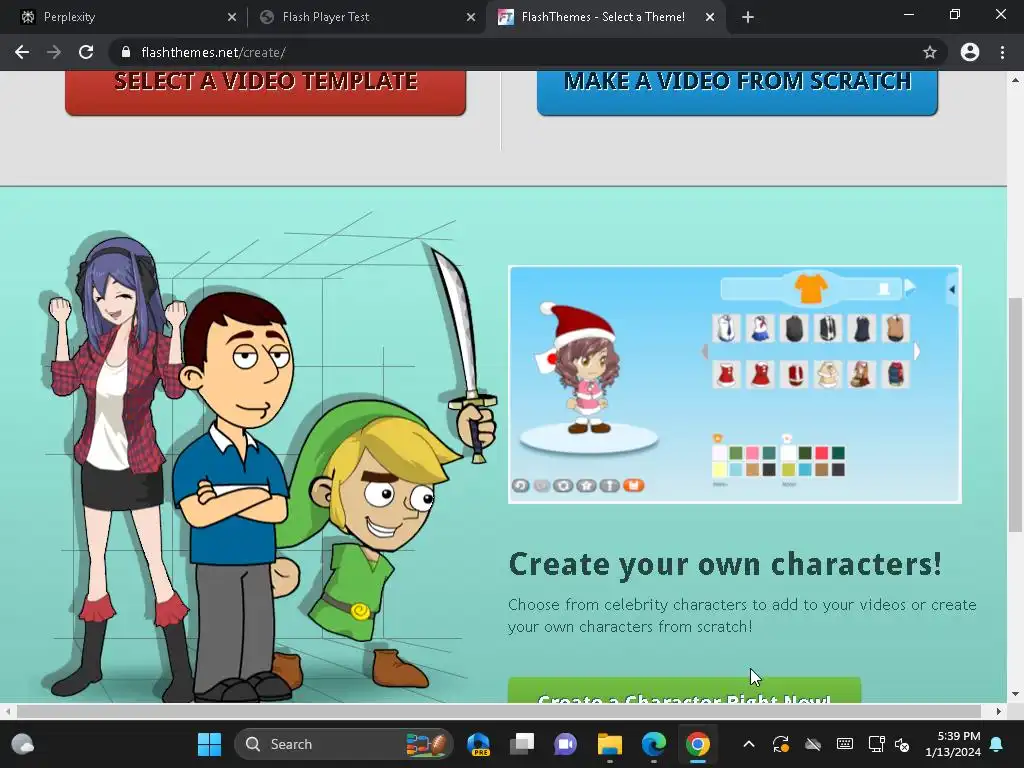The image size is (1024, 768).
Task: Open File Explorer from the taskbar
Action: click(x=610, y=744)
